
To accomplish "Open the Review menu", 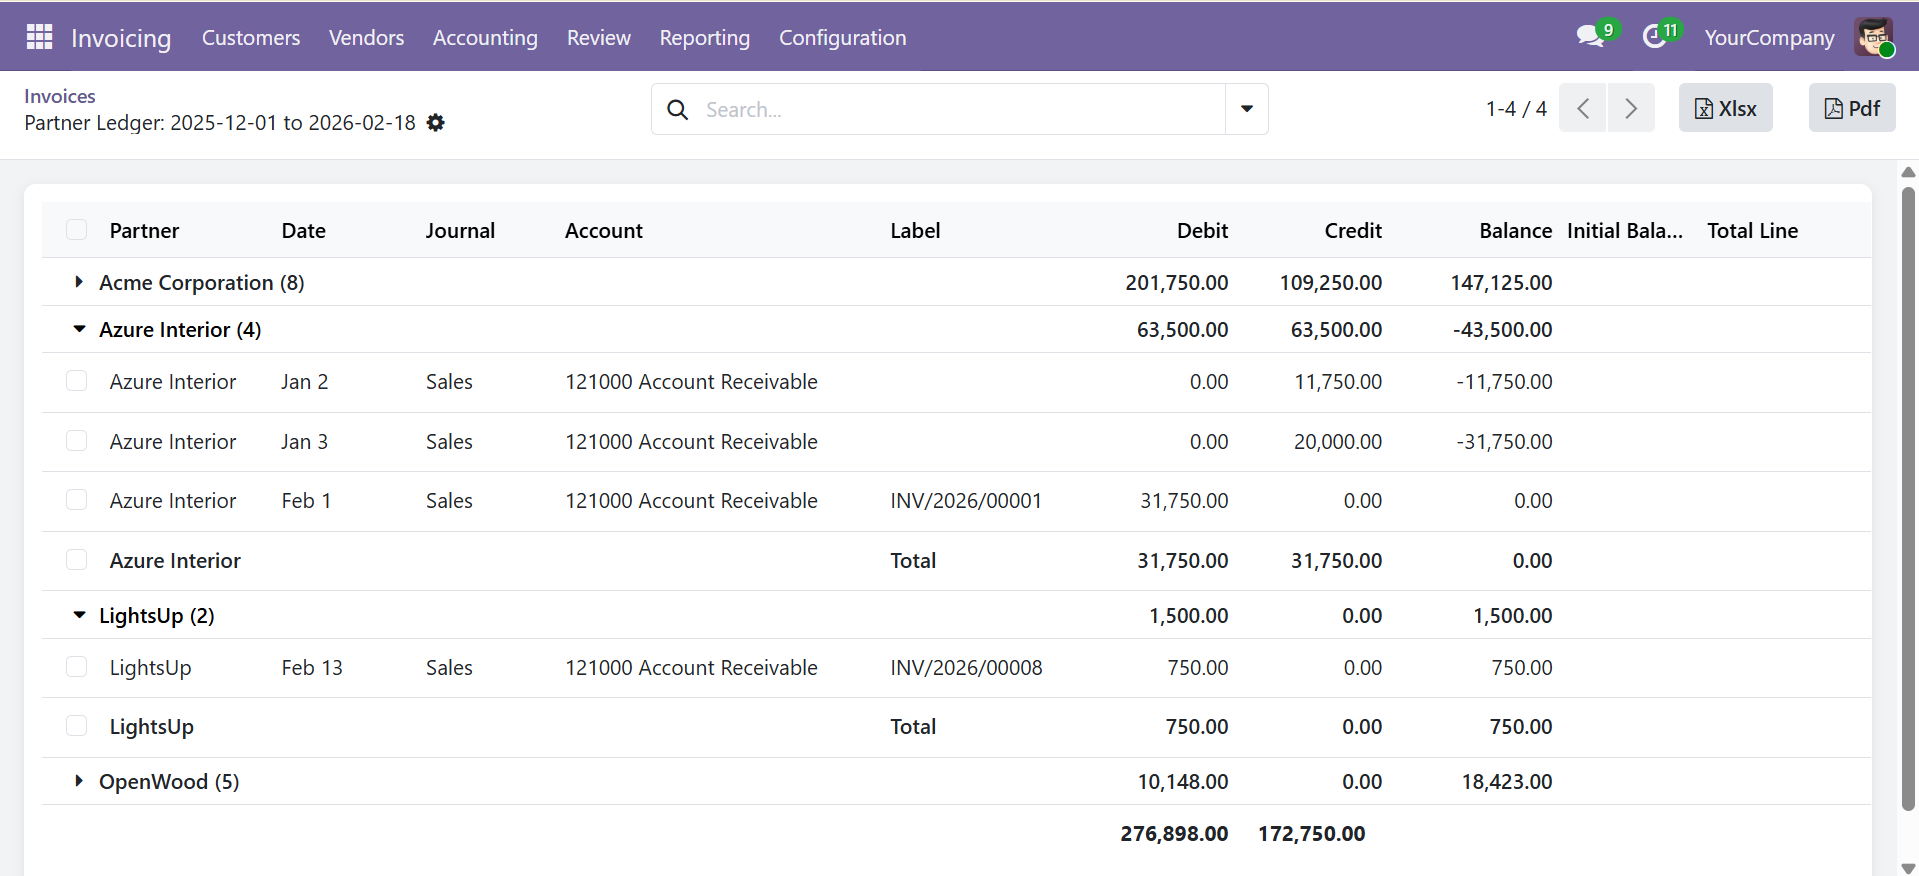I will 599,37.
